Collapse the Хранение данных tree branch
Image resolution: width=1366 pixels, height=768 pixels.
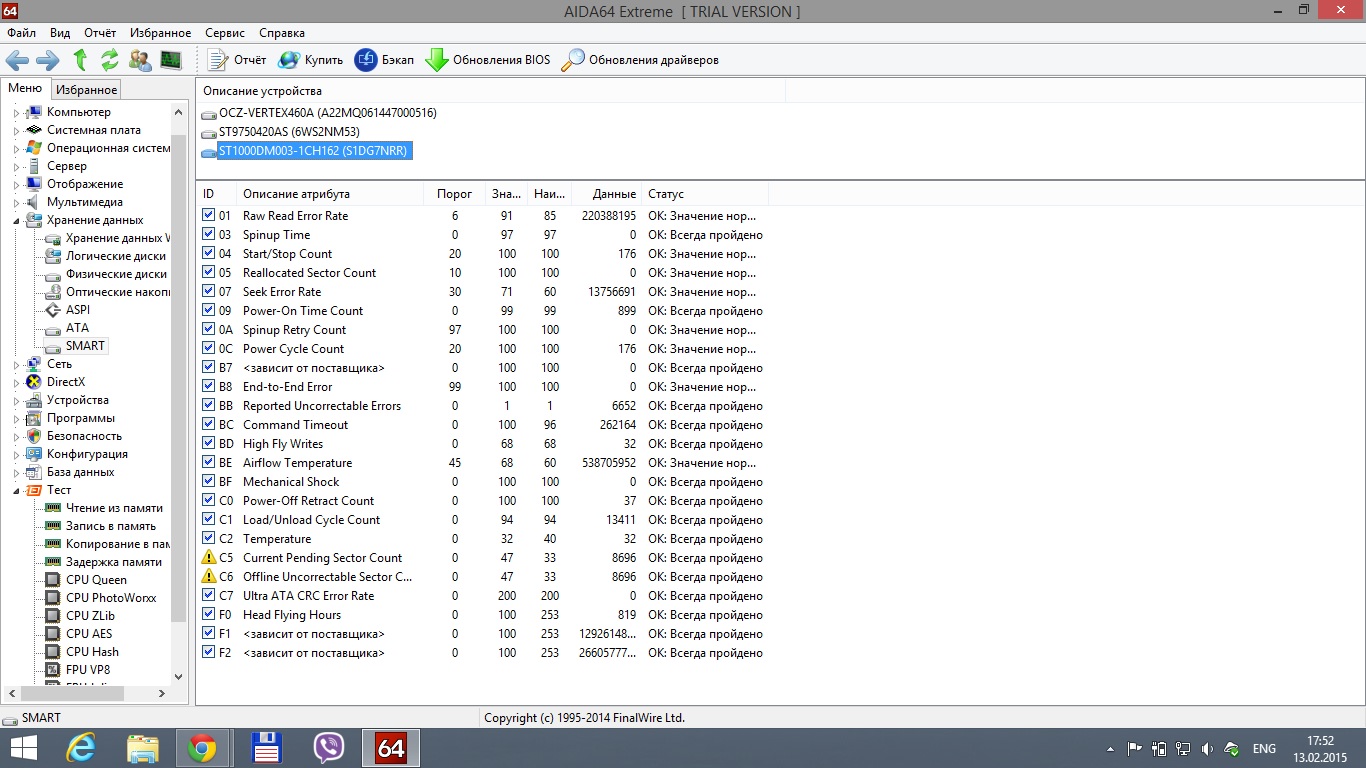pyautogui.click(x=16, y=221)
